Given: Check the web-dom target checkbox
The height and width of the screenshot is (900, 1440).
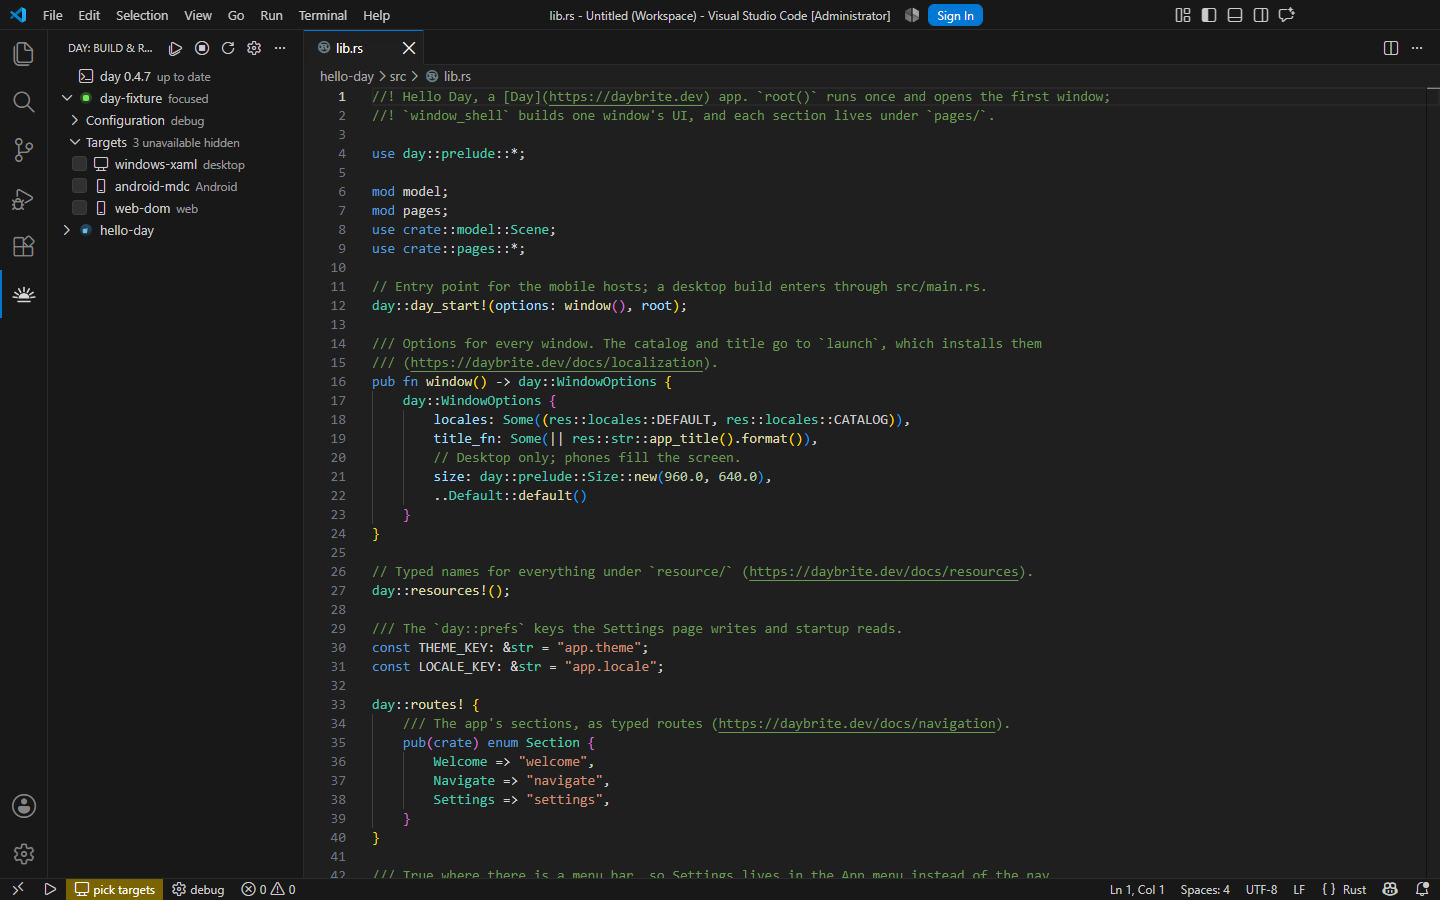Looking at the screenshot, I should pos(79,208).
